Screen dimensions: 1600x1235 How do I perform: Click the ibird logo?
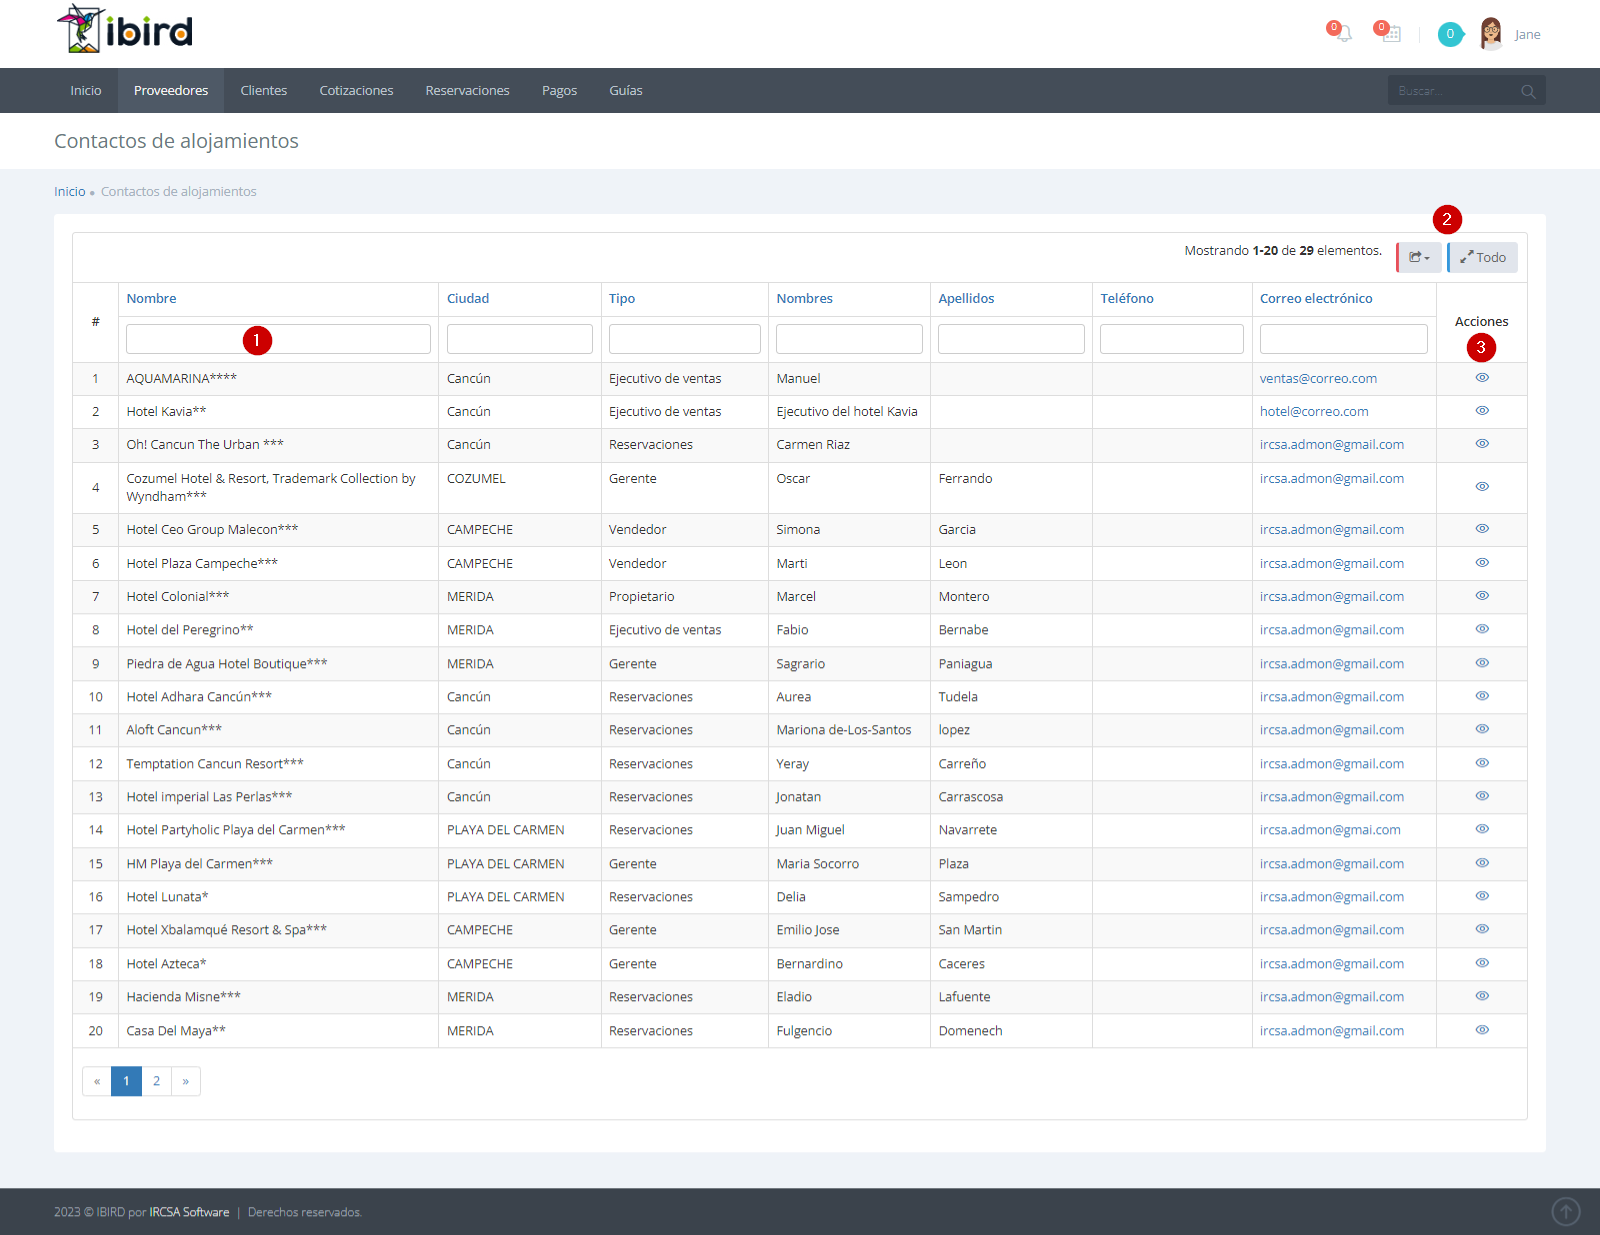coord(125,30)
